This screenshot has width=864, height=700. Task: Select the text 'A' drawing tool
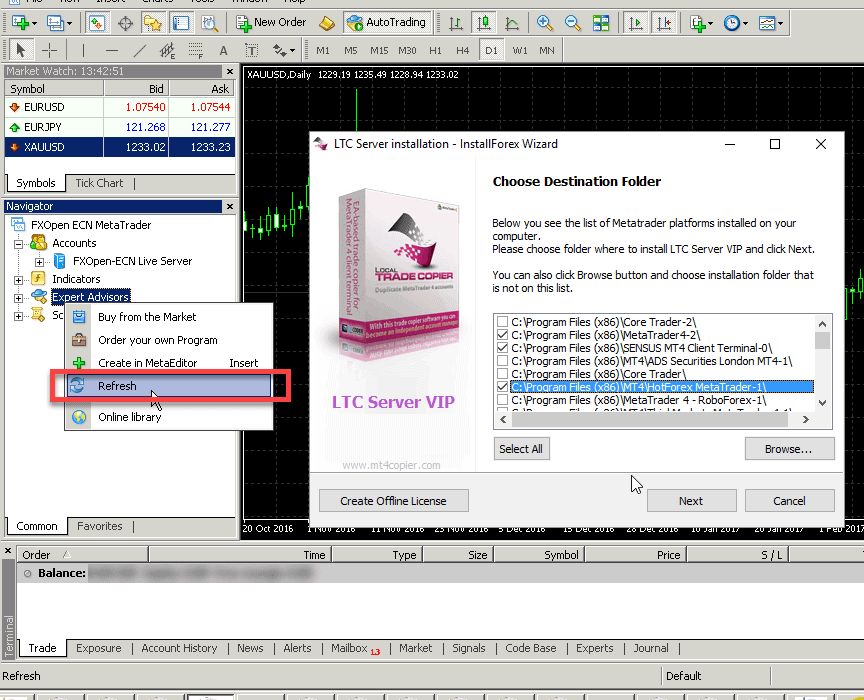tap(223, 51)
